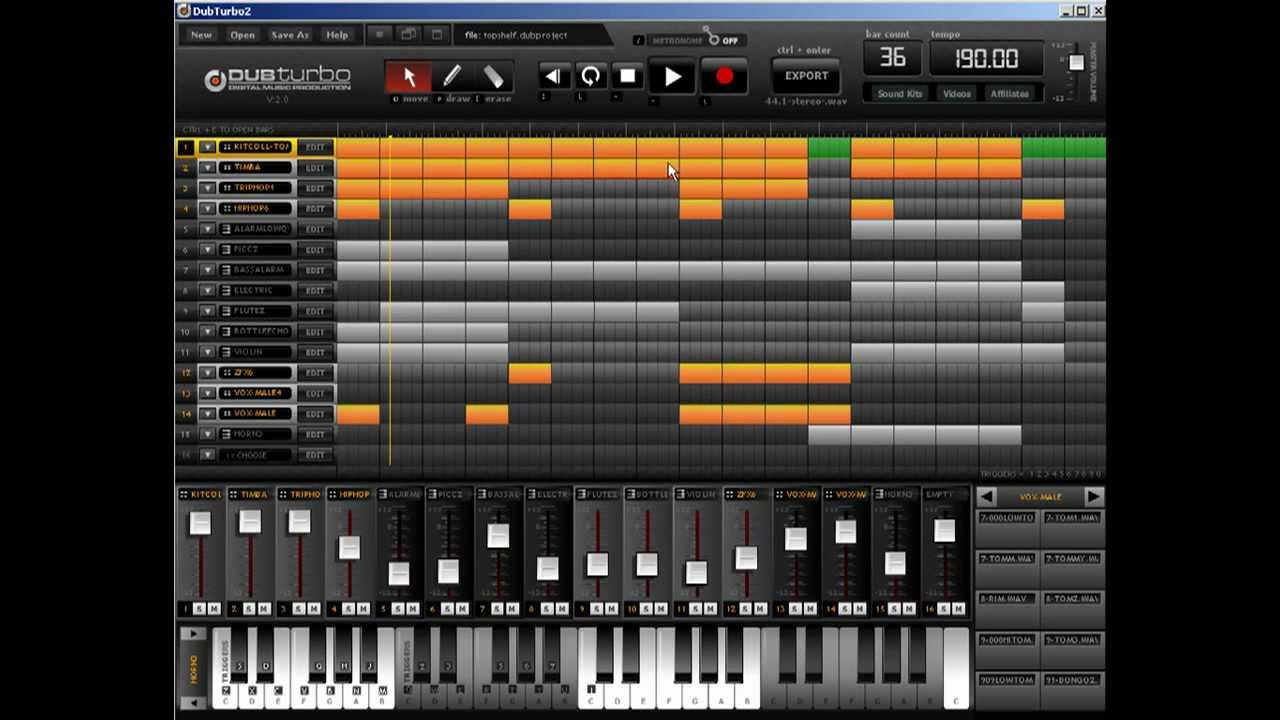Expand the dropdown on track 16 CHOOSE
Image resolution: width=1280 pixels, height=720 pixels.
click(x=207, y=455)
